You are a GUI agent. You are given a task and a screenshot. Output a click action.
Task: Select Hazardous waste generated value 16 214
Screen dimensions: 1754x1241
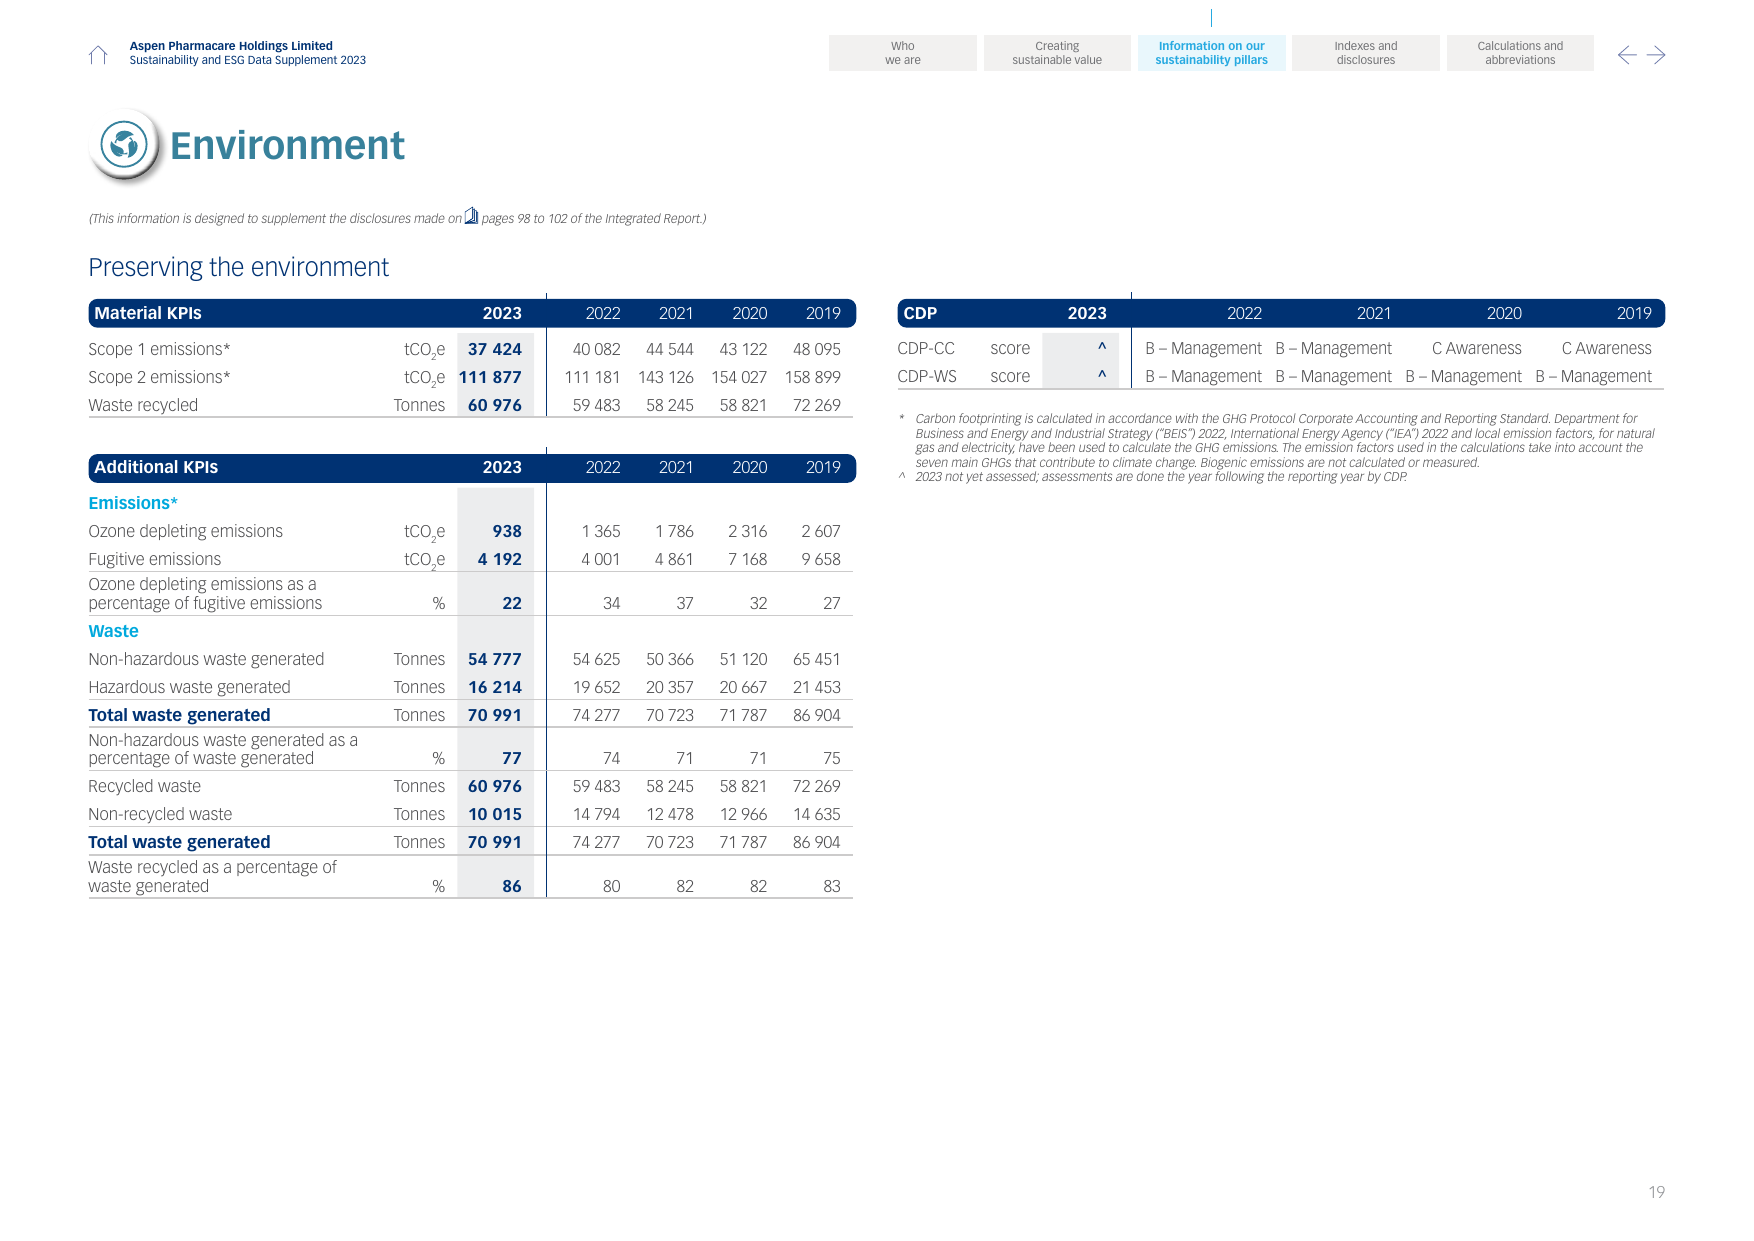pos(495,687)
